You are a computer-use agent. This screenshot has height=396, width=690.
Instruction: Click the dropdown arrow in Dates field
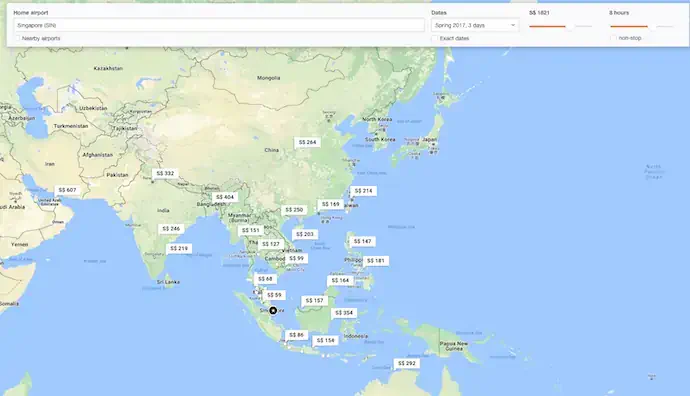click(x=513, y=25)
